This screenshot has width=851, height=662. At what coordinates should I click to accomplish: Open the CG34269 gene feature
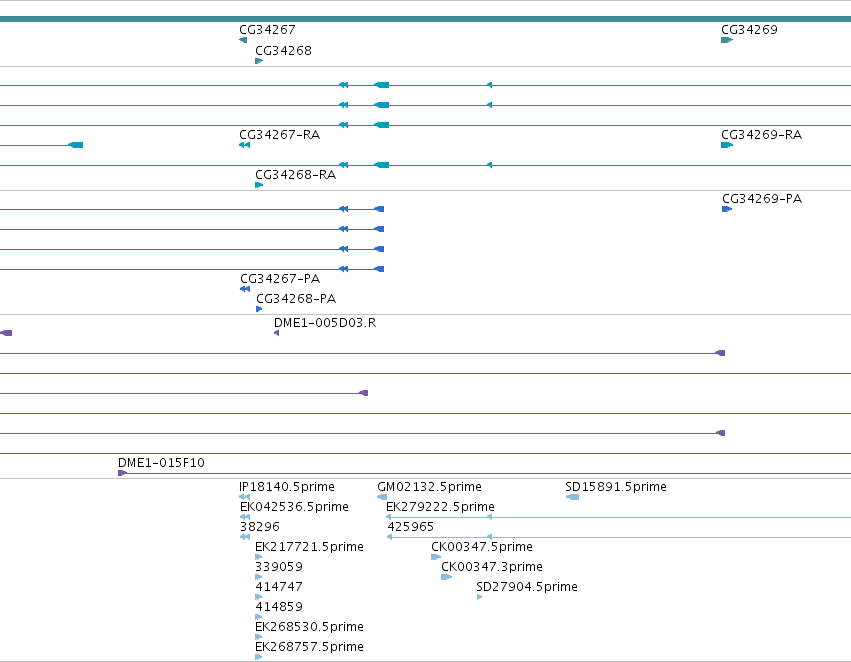point(727,40)
